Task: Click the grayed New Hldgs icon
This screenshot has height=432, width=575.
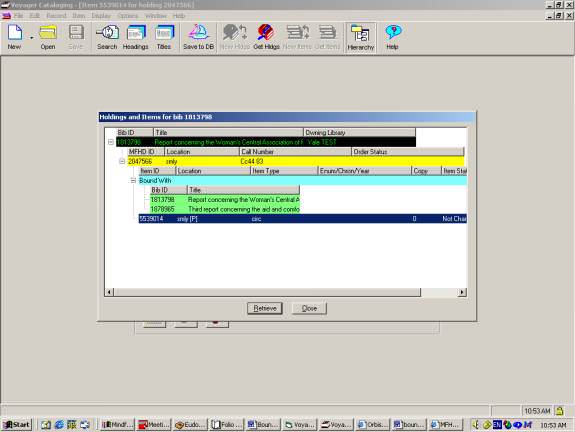Action: 235,32
